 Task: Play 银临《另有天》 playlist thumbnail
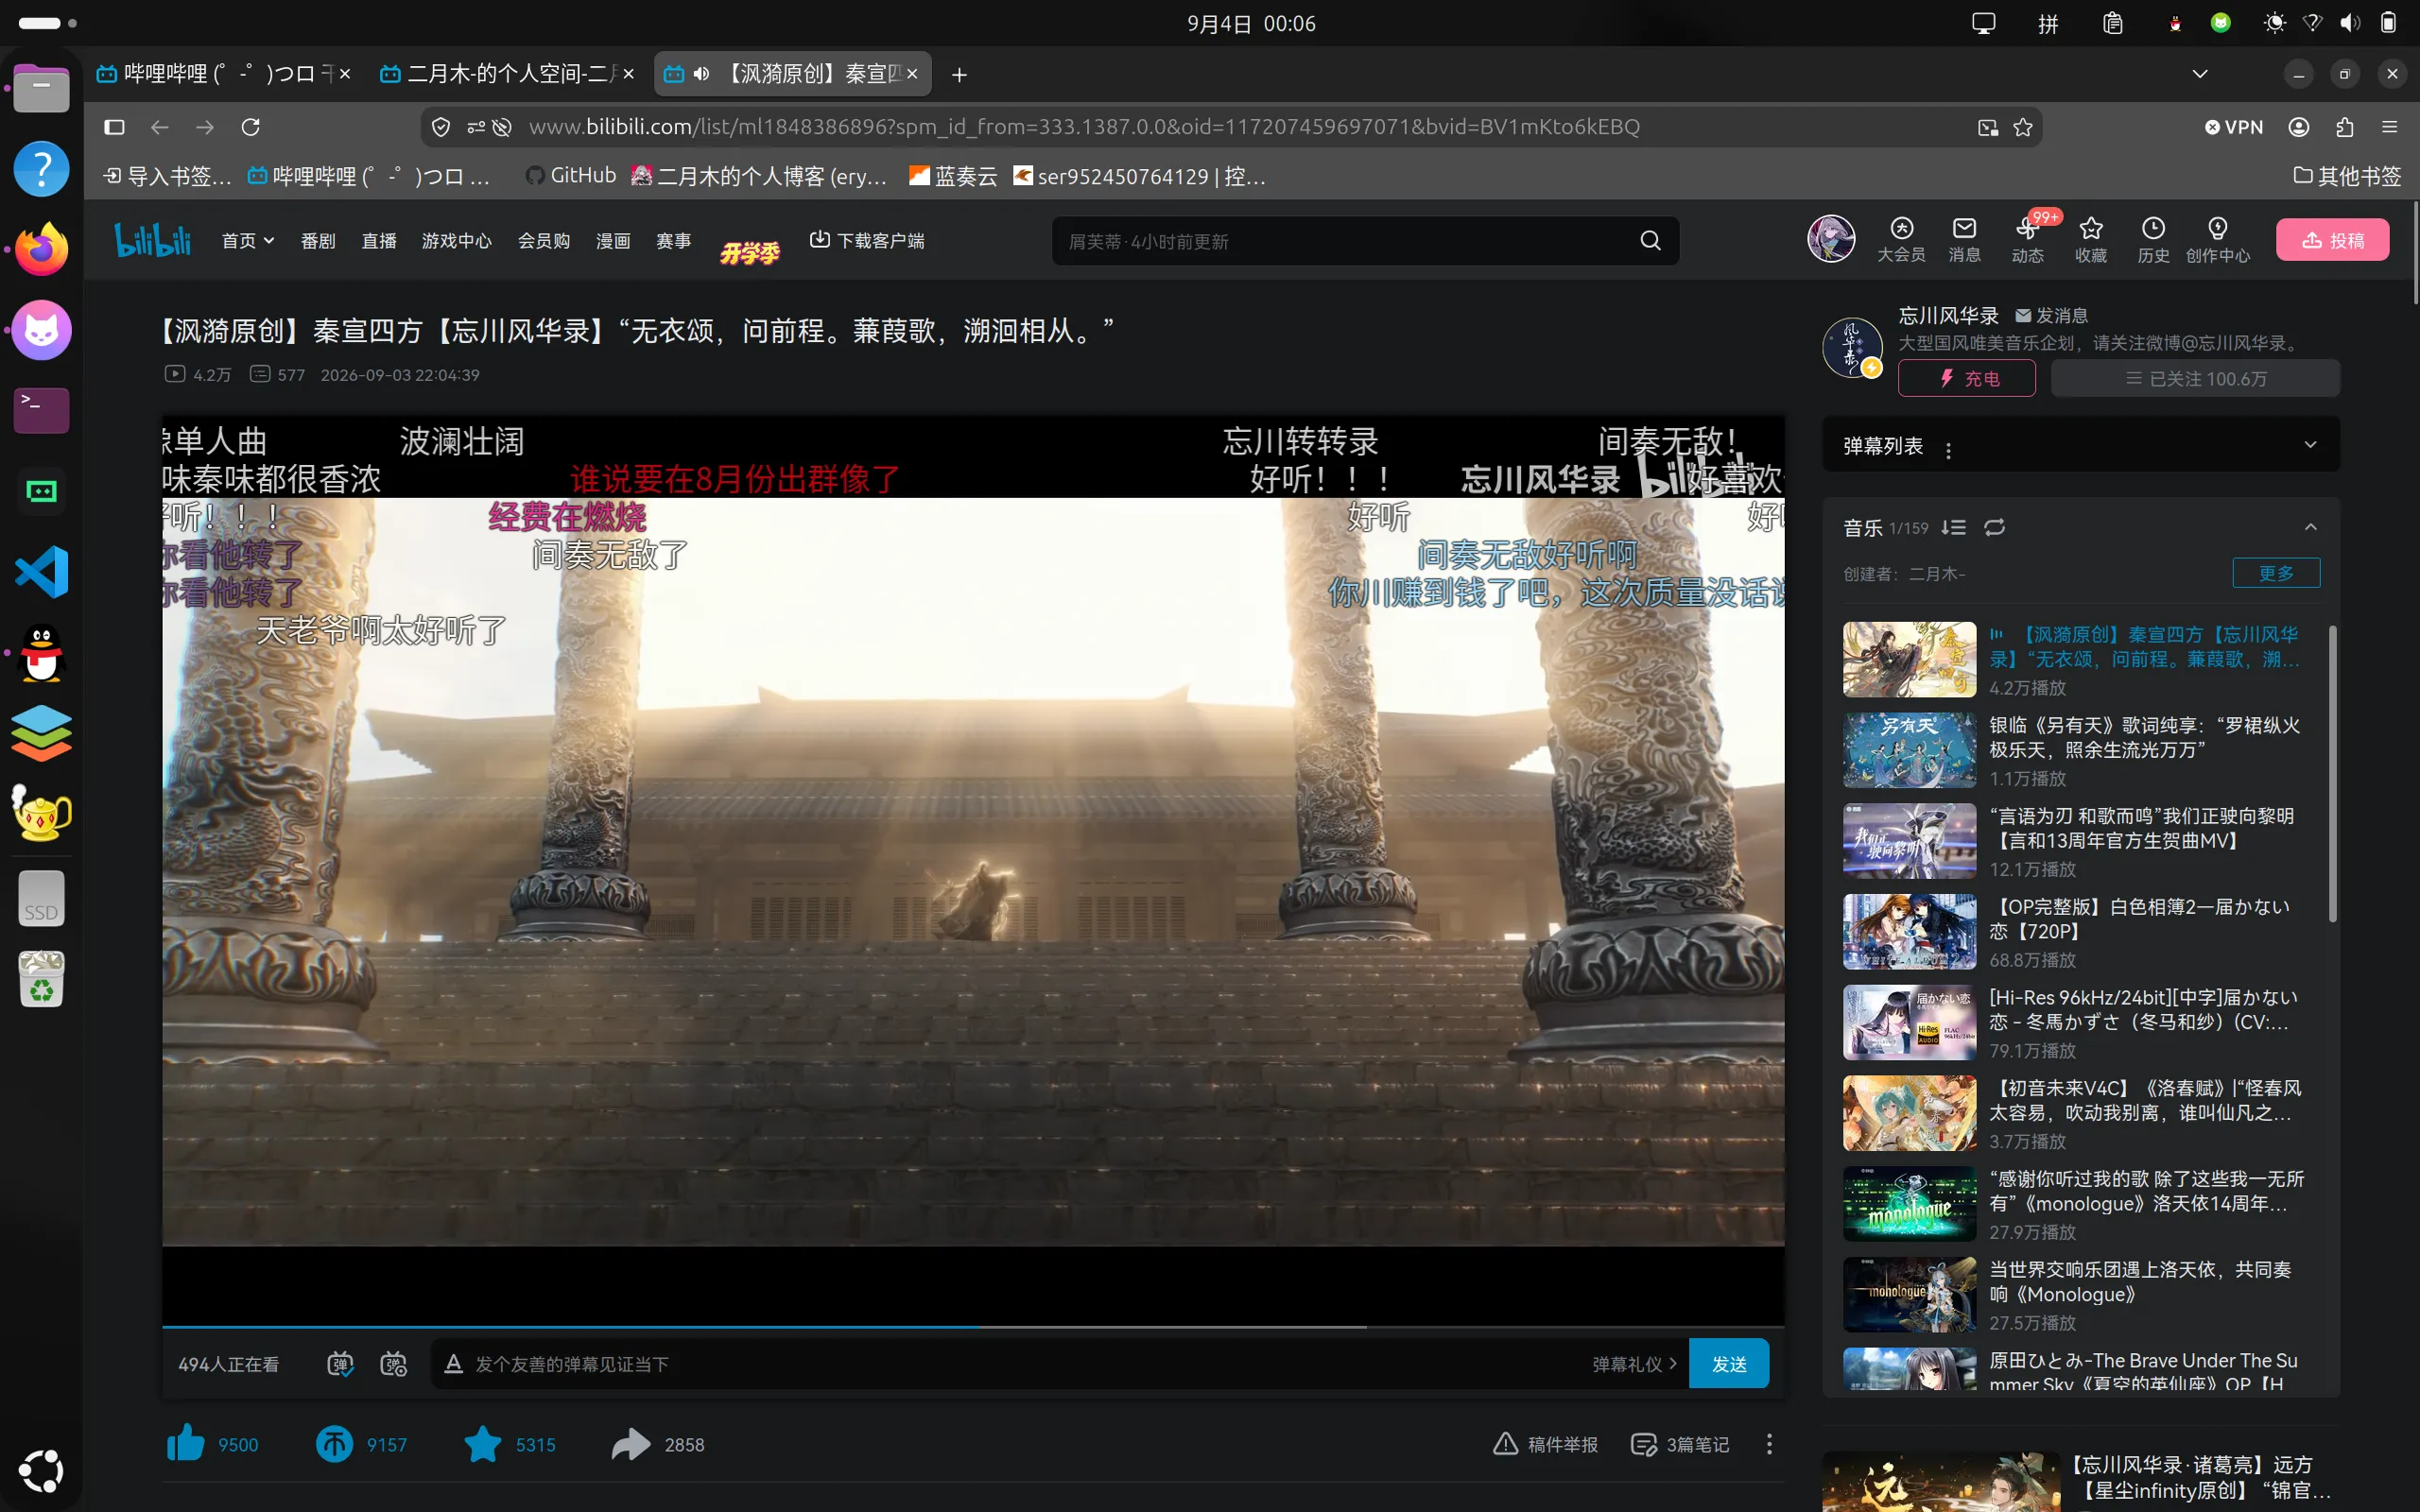[1909, 750]
